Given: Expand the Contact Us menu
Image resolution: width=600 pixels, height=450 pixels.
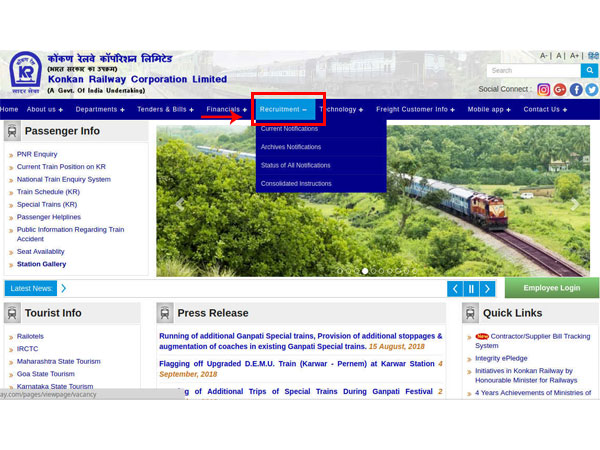Looking at the screenshot, I should (x=545, y=109).
